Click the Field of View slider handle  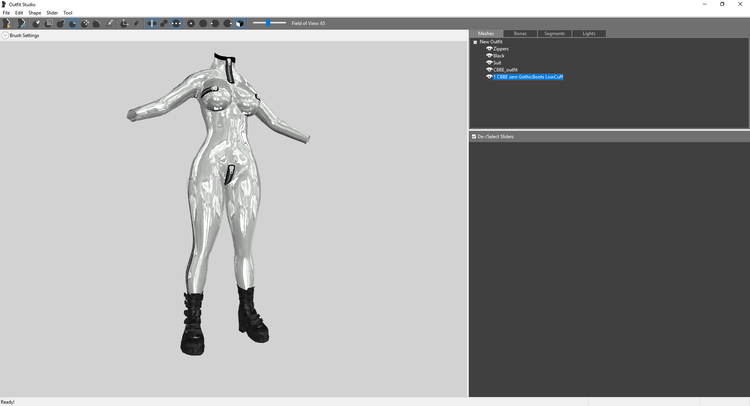click(x=268, y=23)
